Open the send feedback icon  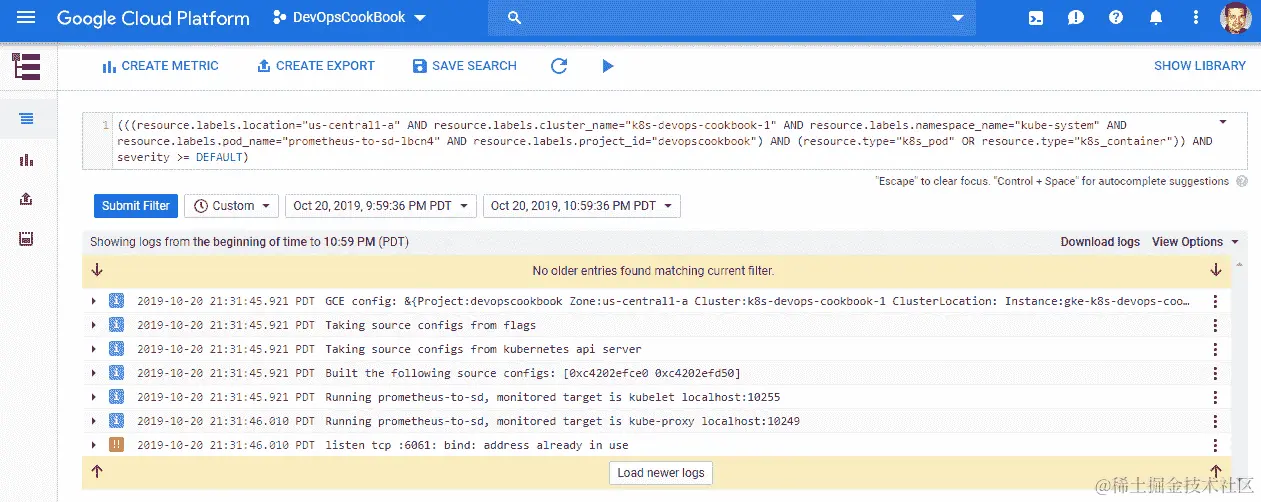point(1076,18)
